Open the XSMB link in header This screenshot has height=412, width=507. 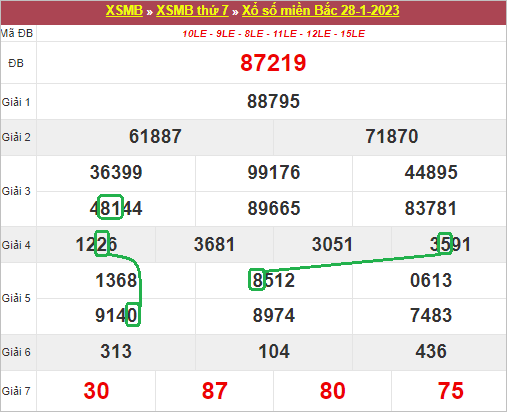(x=124, y=10)
